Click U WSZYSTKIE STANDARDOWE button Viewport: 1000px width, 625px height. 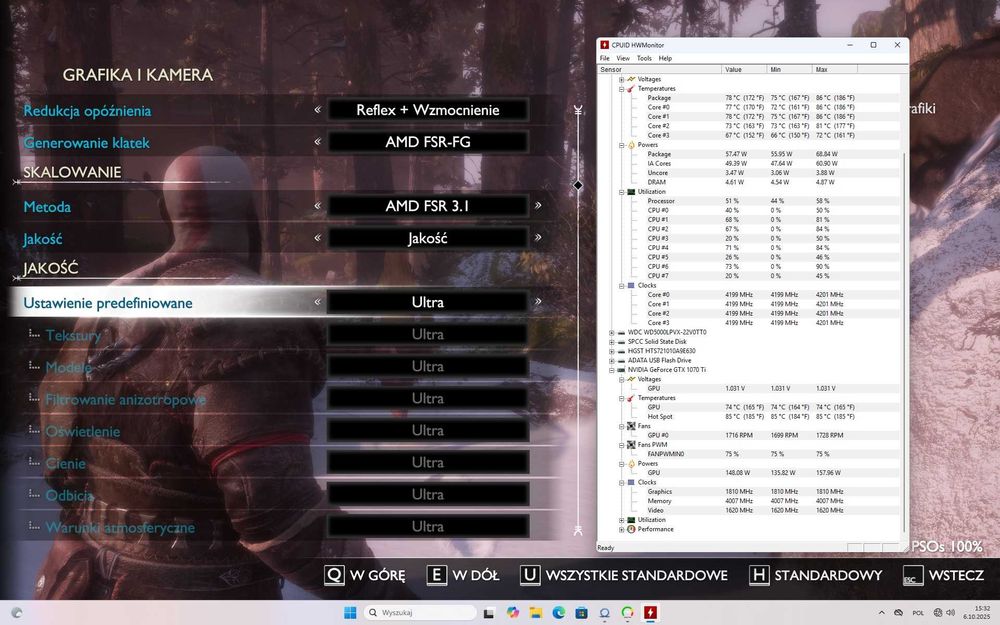[x=624, y=575]
